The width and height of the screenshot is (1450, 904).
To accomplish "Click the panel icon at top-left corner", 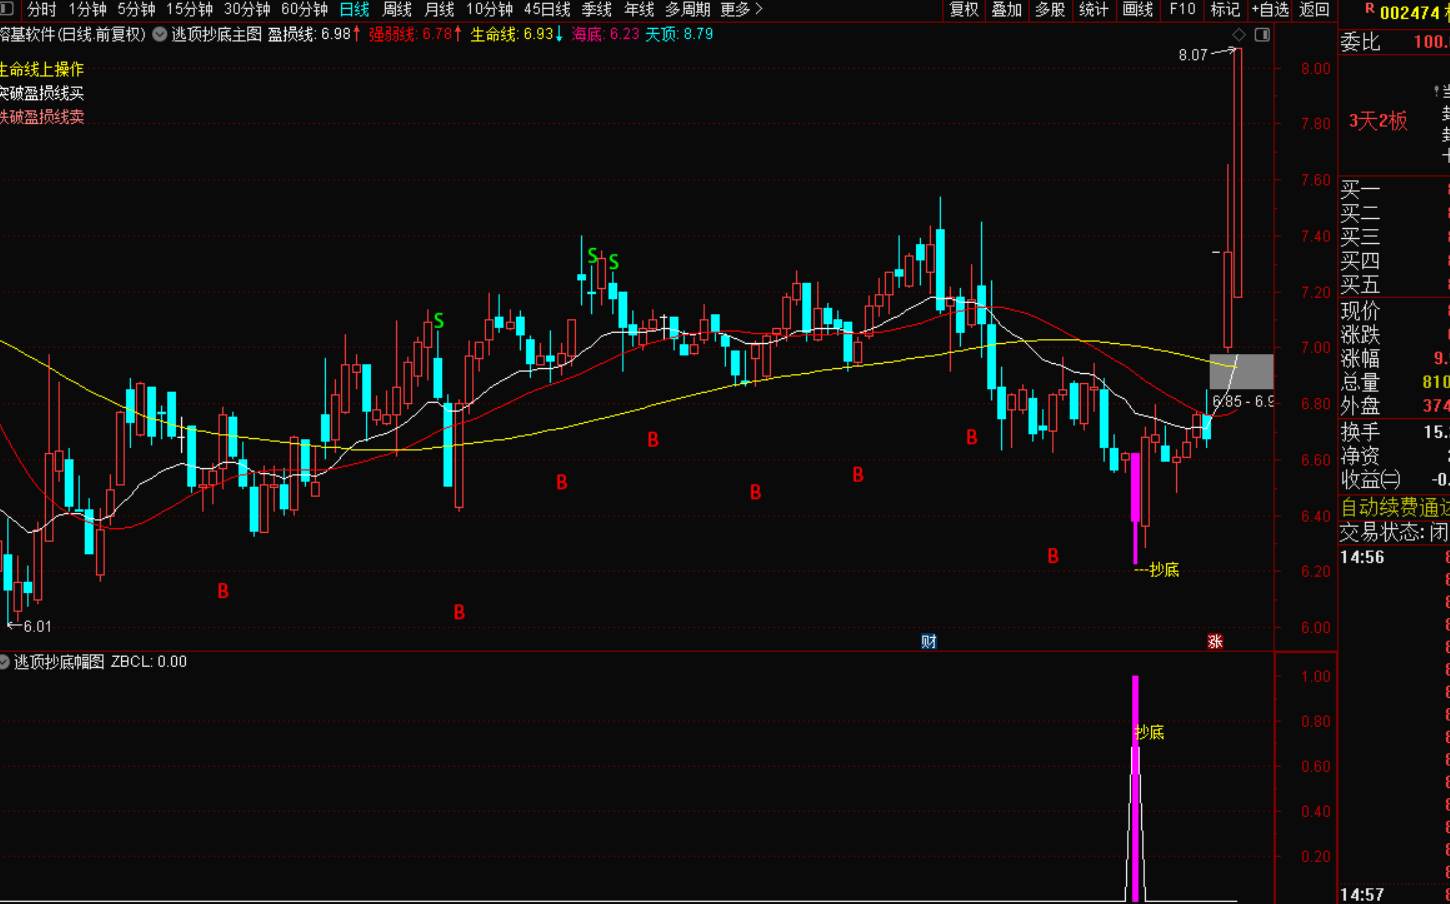I will tap(7, 10).
